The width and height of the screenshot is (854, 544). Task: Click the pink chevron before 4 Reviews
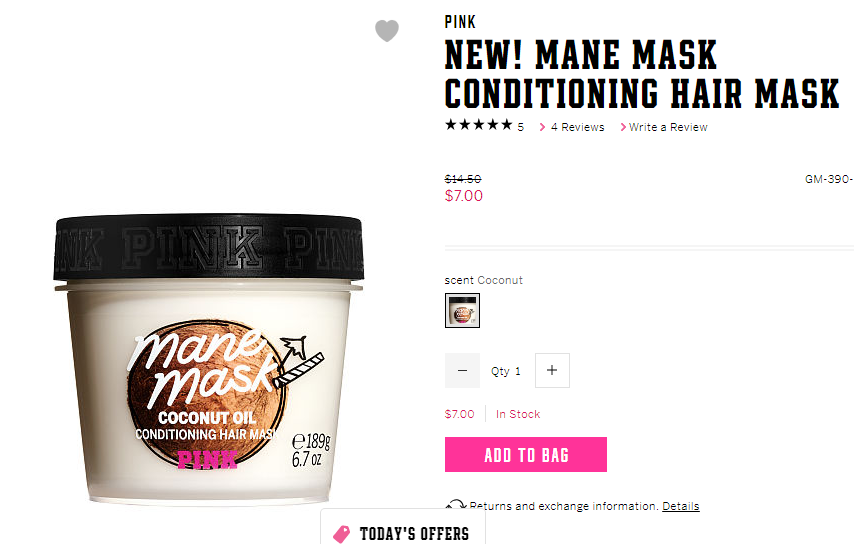[542, 127]
